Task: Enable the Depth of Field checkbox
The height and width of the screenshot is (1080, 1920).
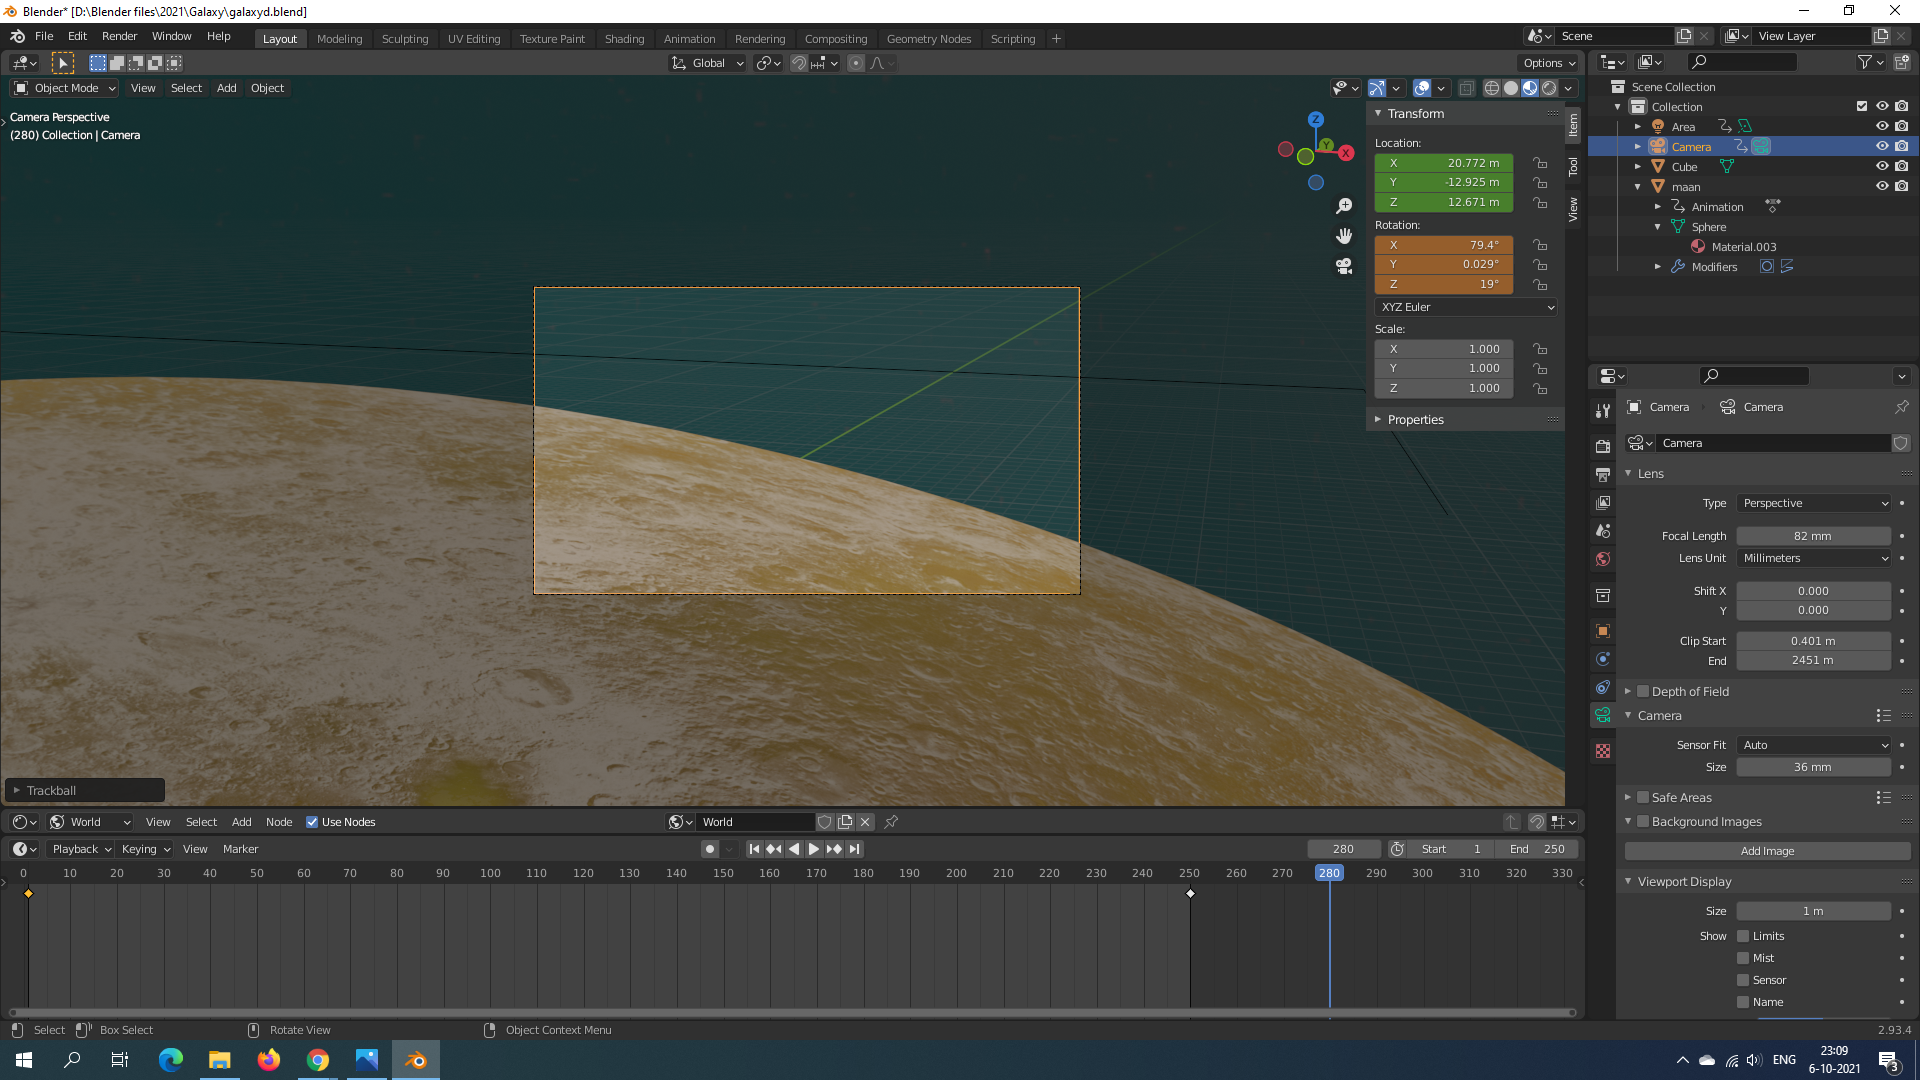Action: (x=1643, y=691)
